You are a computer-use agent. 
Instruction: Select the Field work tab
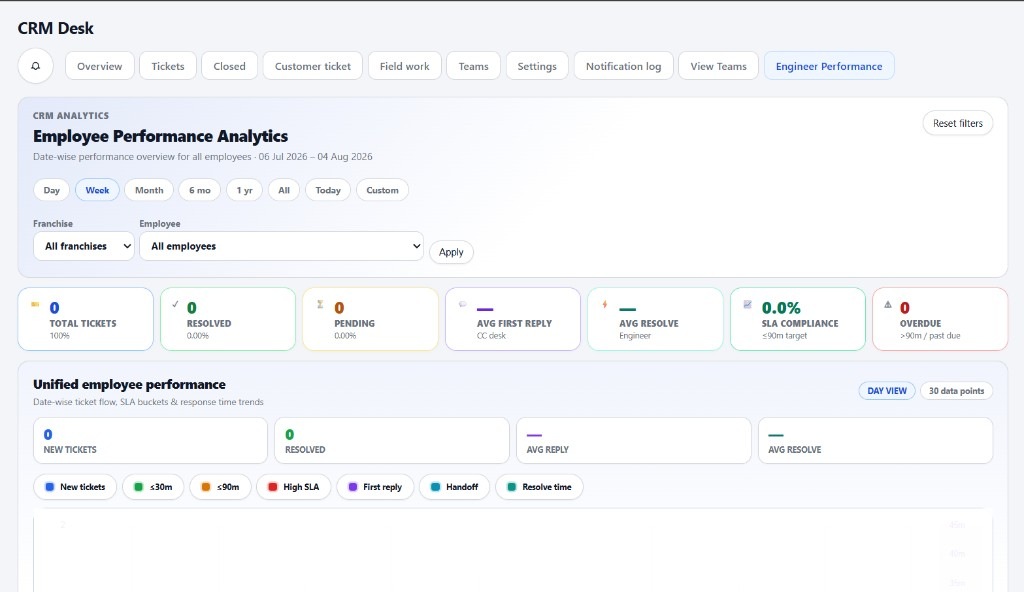click(405, 66)
